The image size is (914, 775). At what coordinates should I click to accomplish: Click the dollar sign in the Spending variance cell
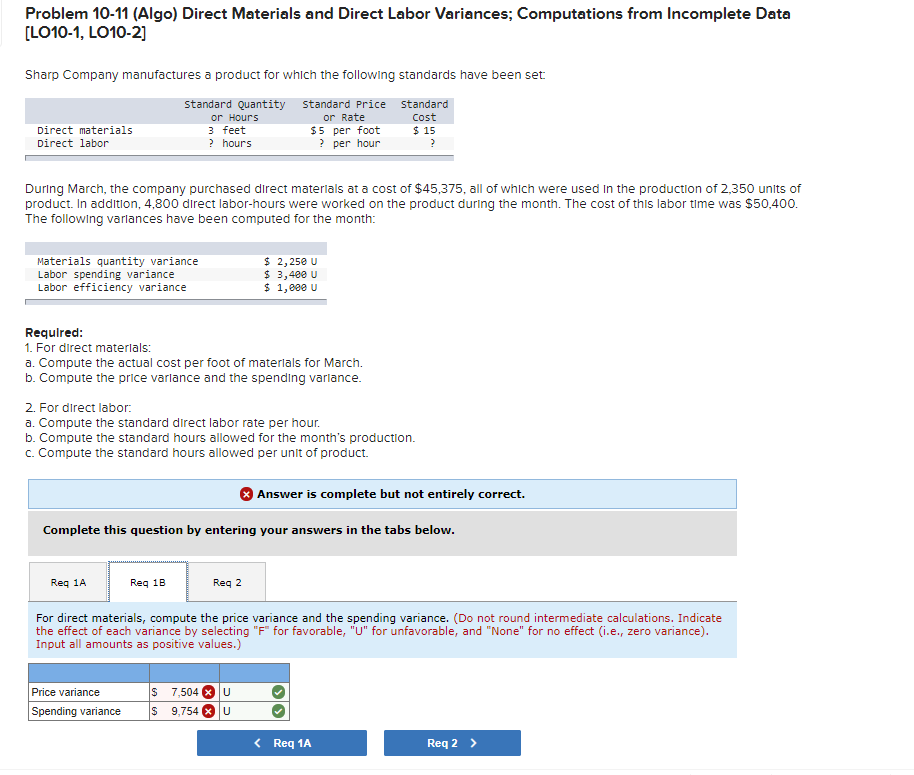click(x=155, y=710)
